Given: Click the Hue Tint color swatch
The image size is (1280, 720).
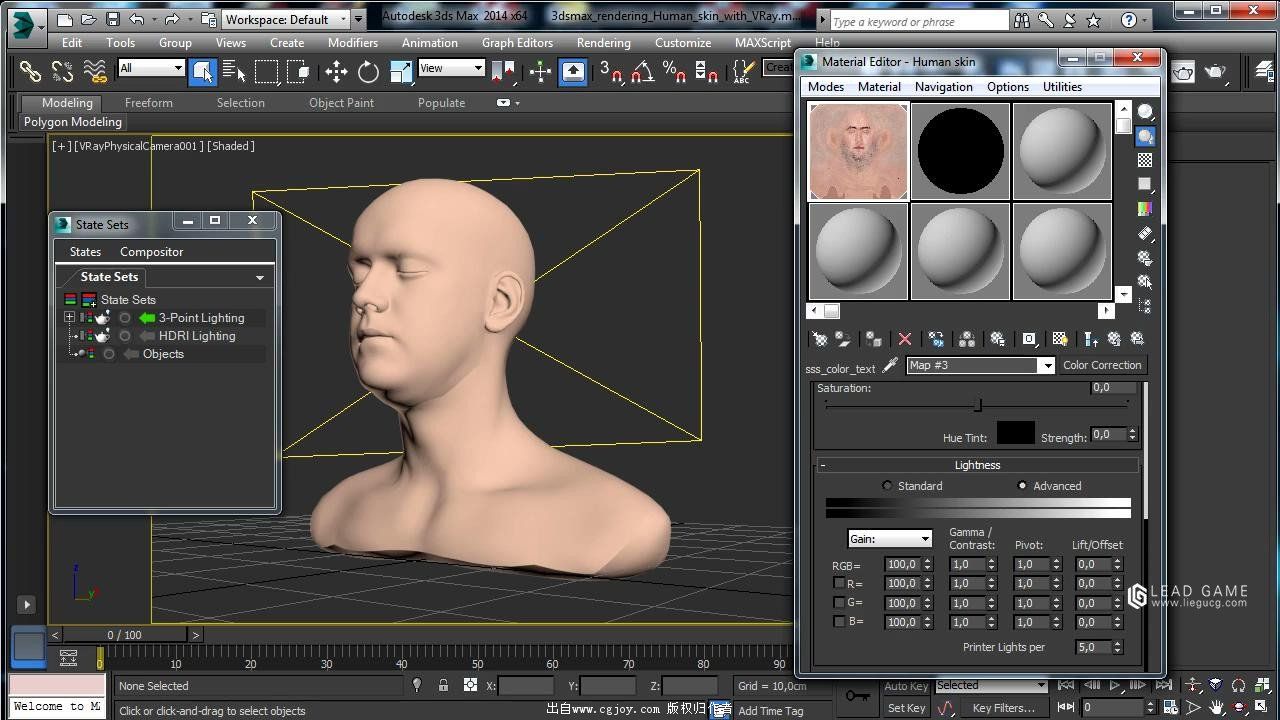Looking at the screenshot, I should coord(1016,433).
